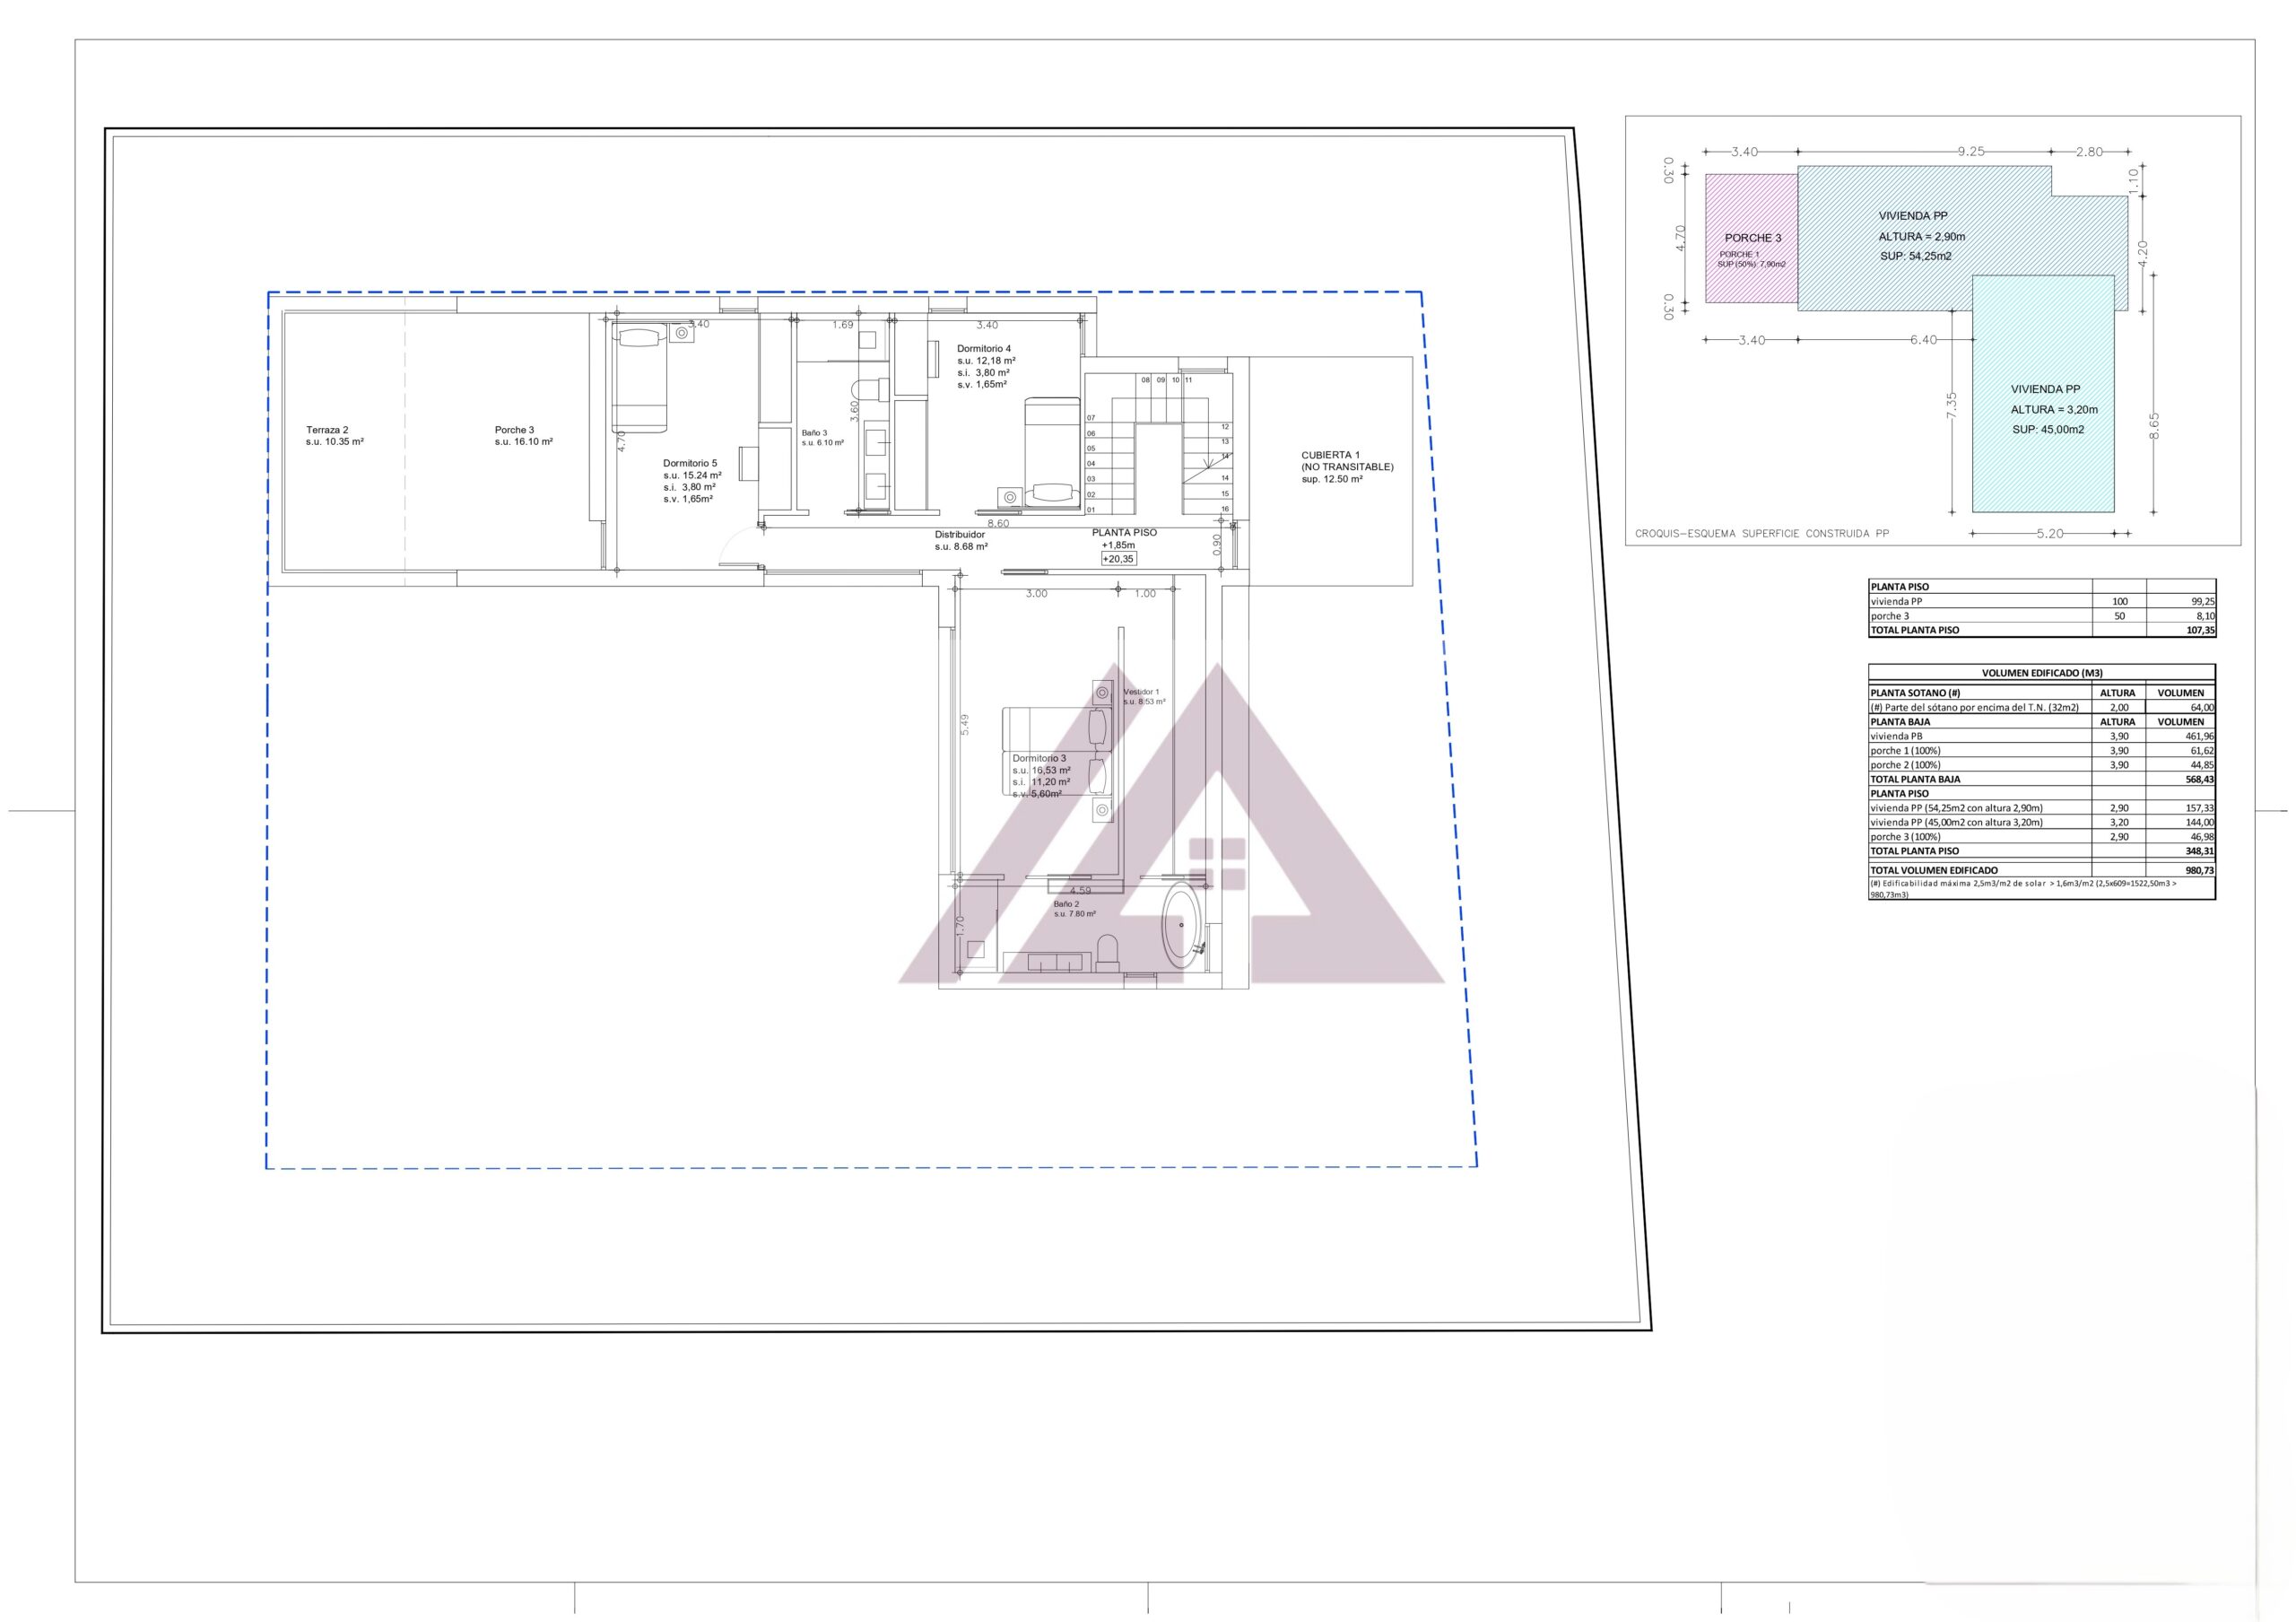Select the Distribuidor s.u. 8.68 m² label
This screenshot has width=2296, height=1622.
pos(961,541)
